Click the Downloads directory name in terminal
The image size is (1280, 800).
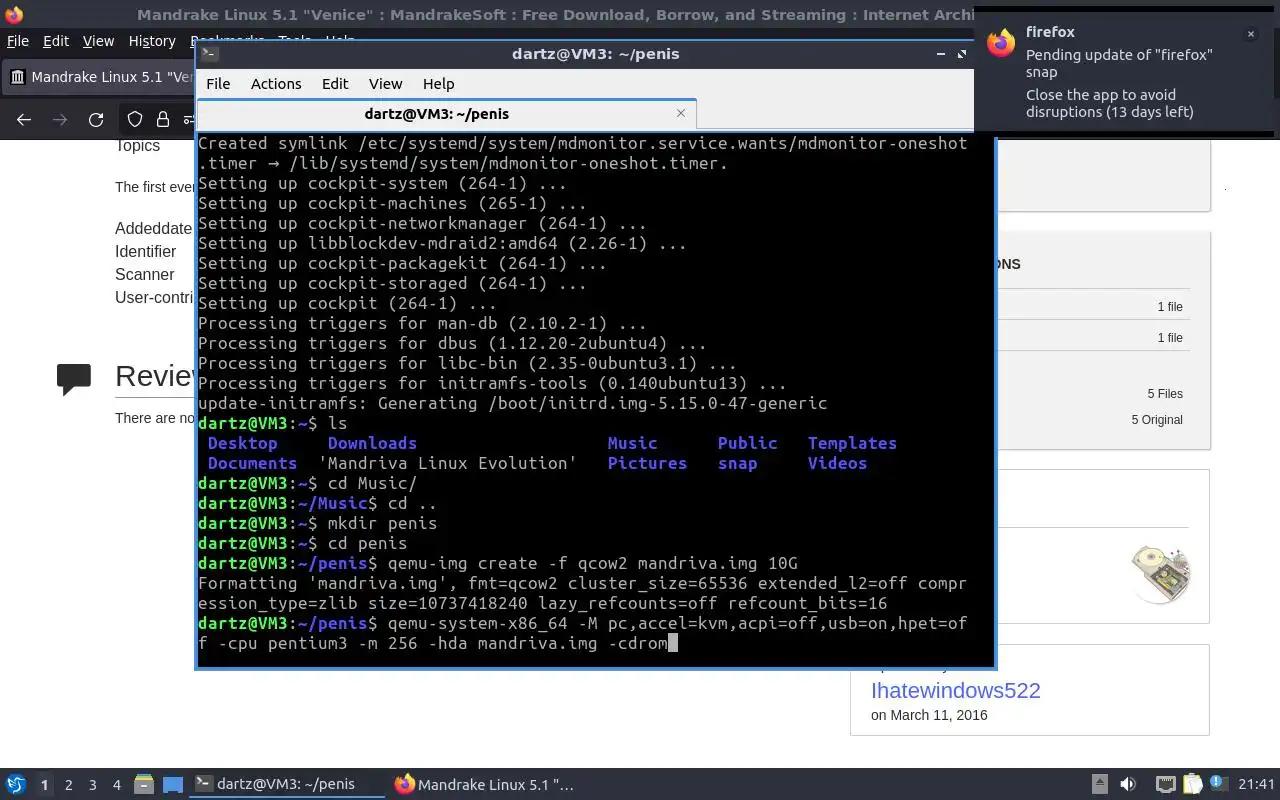coord(372,443)
